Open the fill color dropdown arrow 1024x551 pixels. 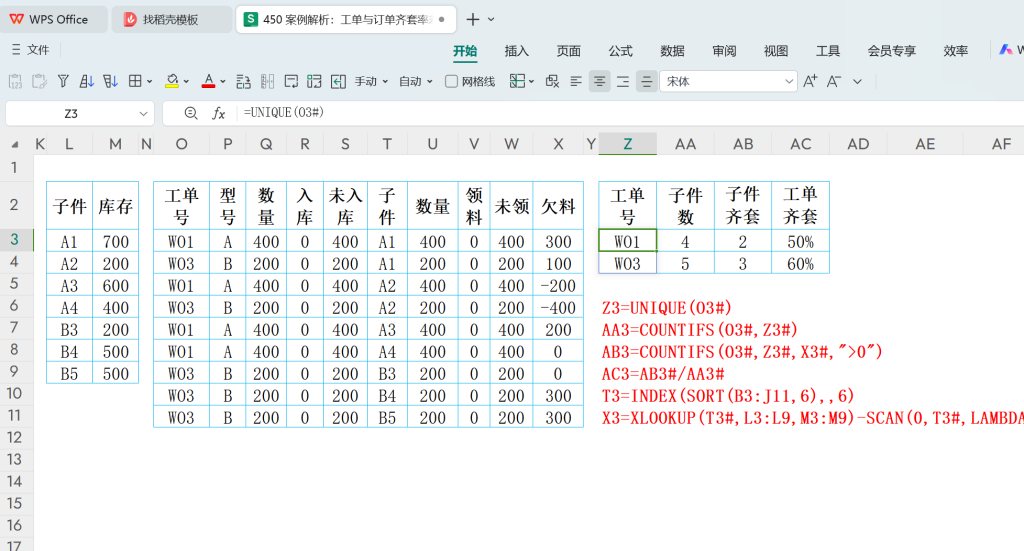pos(186,82)
